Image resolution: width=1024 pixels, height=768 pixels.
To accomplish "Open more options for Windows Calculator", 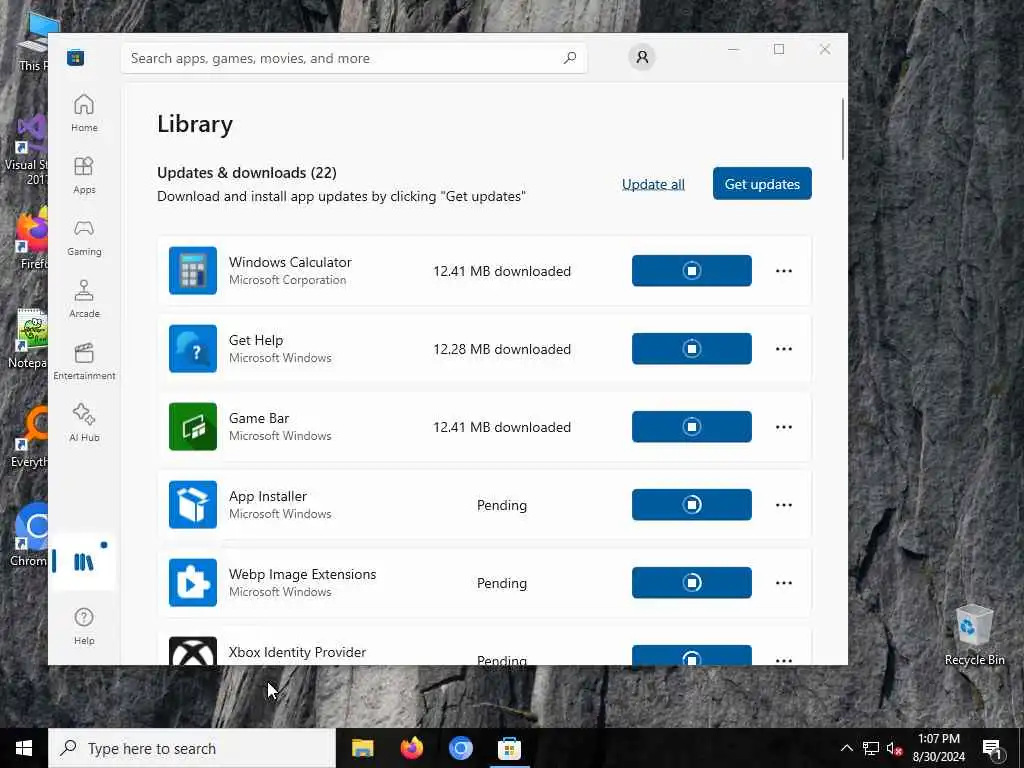I will (784, 270).
